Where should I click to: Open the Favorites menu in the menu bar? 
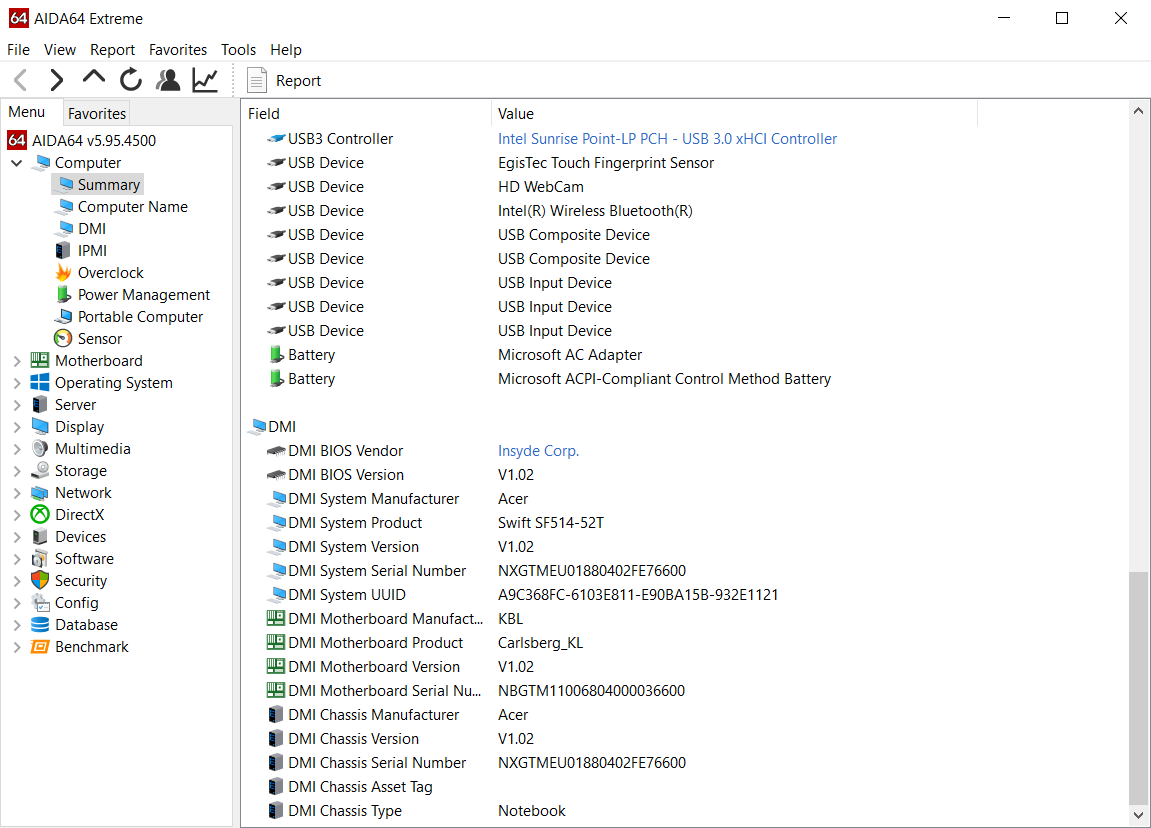[x=178, y=49]
